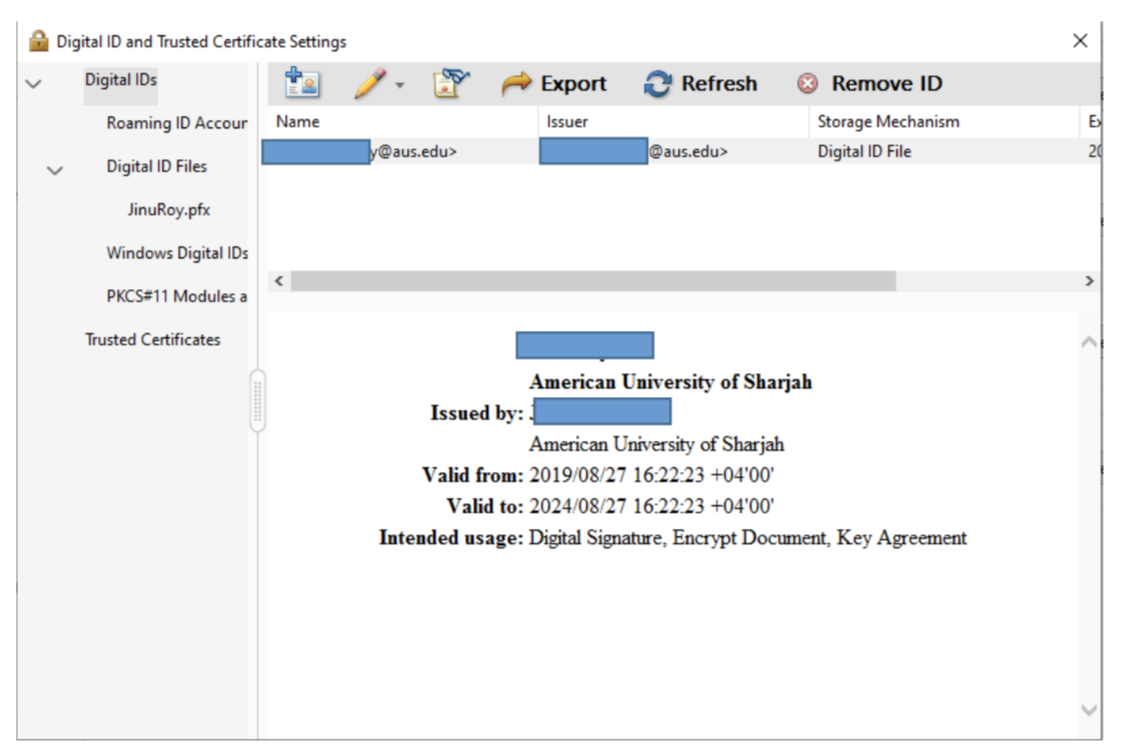1124x756 pixels.
Task: Click the details pane scroll down arrow
Action: [1089, 710]
